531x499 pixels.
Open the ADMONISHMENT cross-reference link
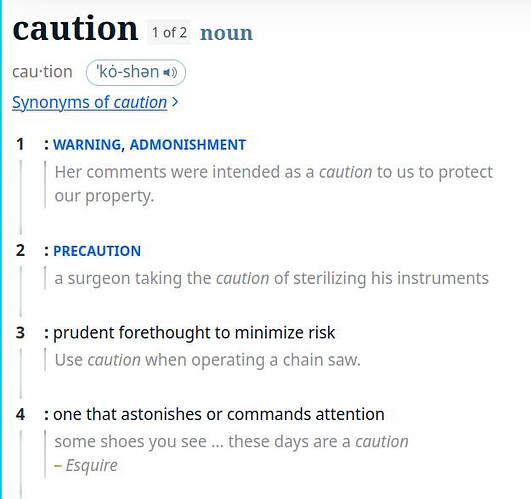click(188, 145)
